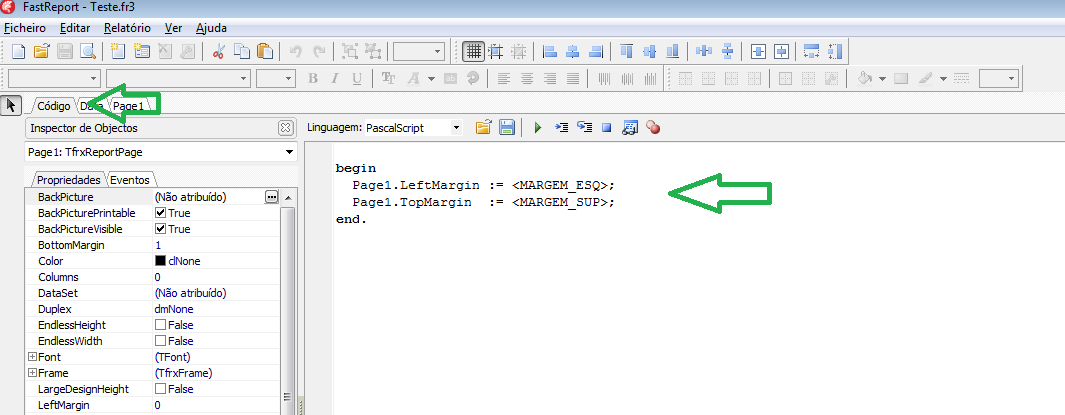
Task: Open the Editar menu
Action: [75, 29]
